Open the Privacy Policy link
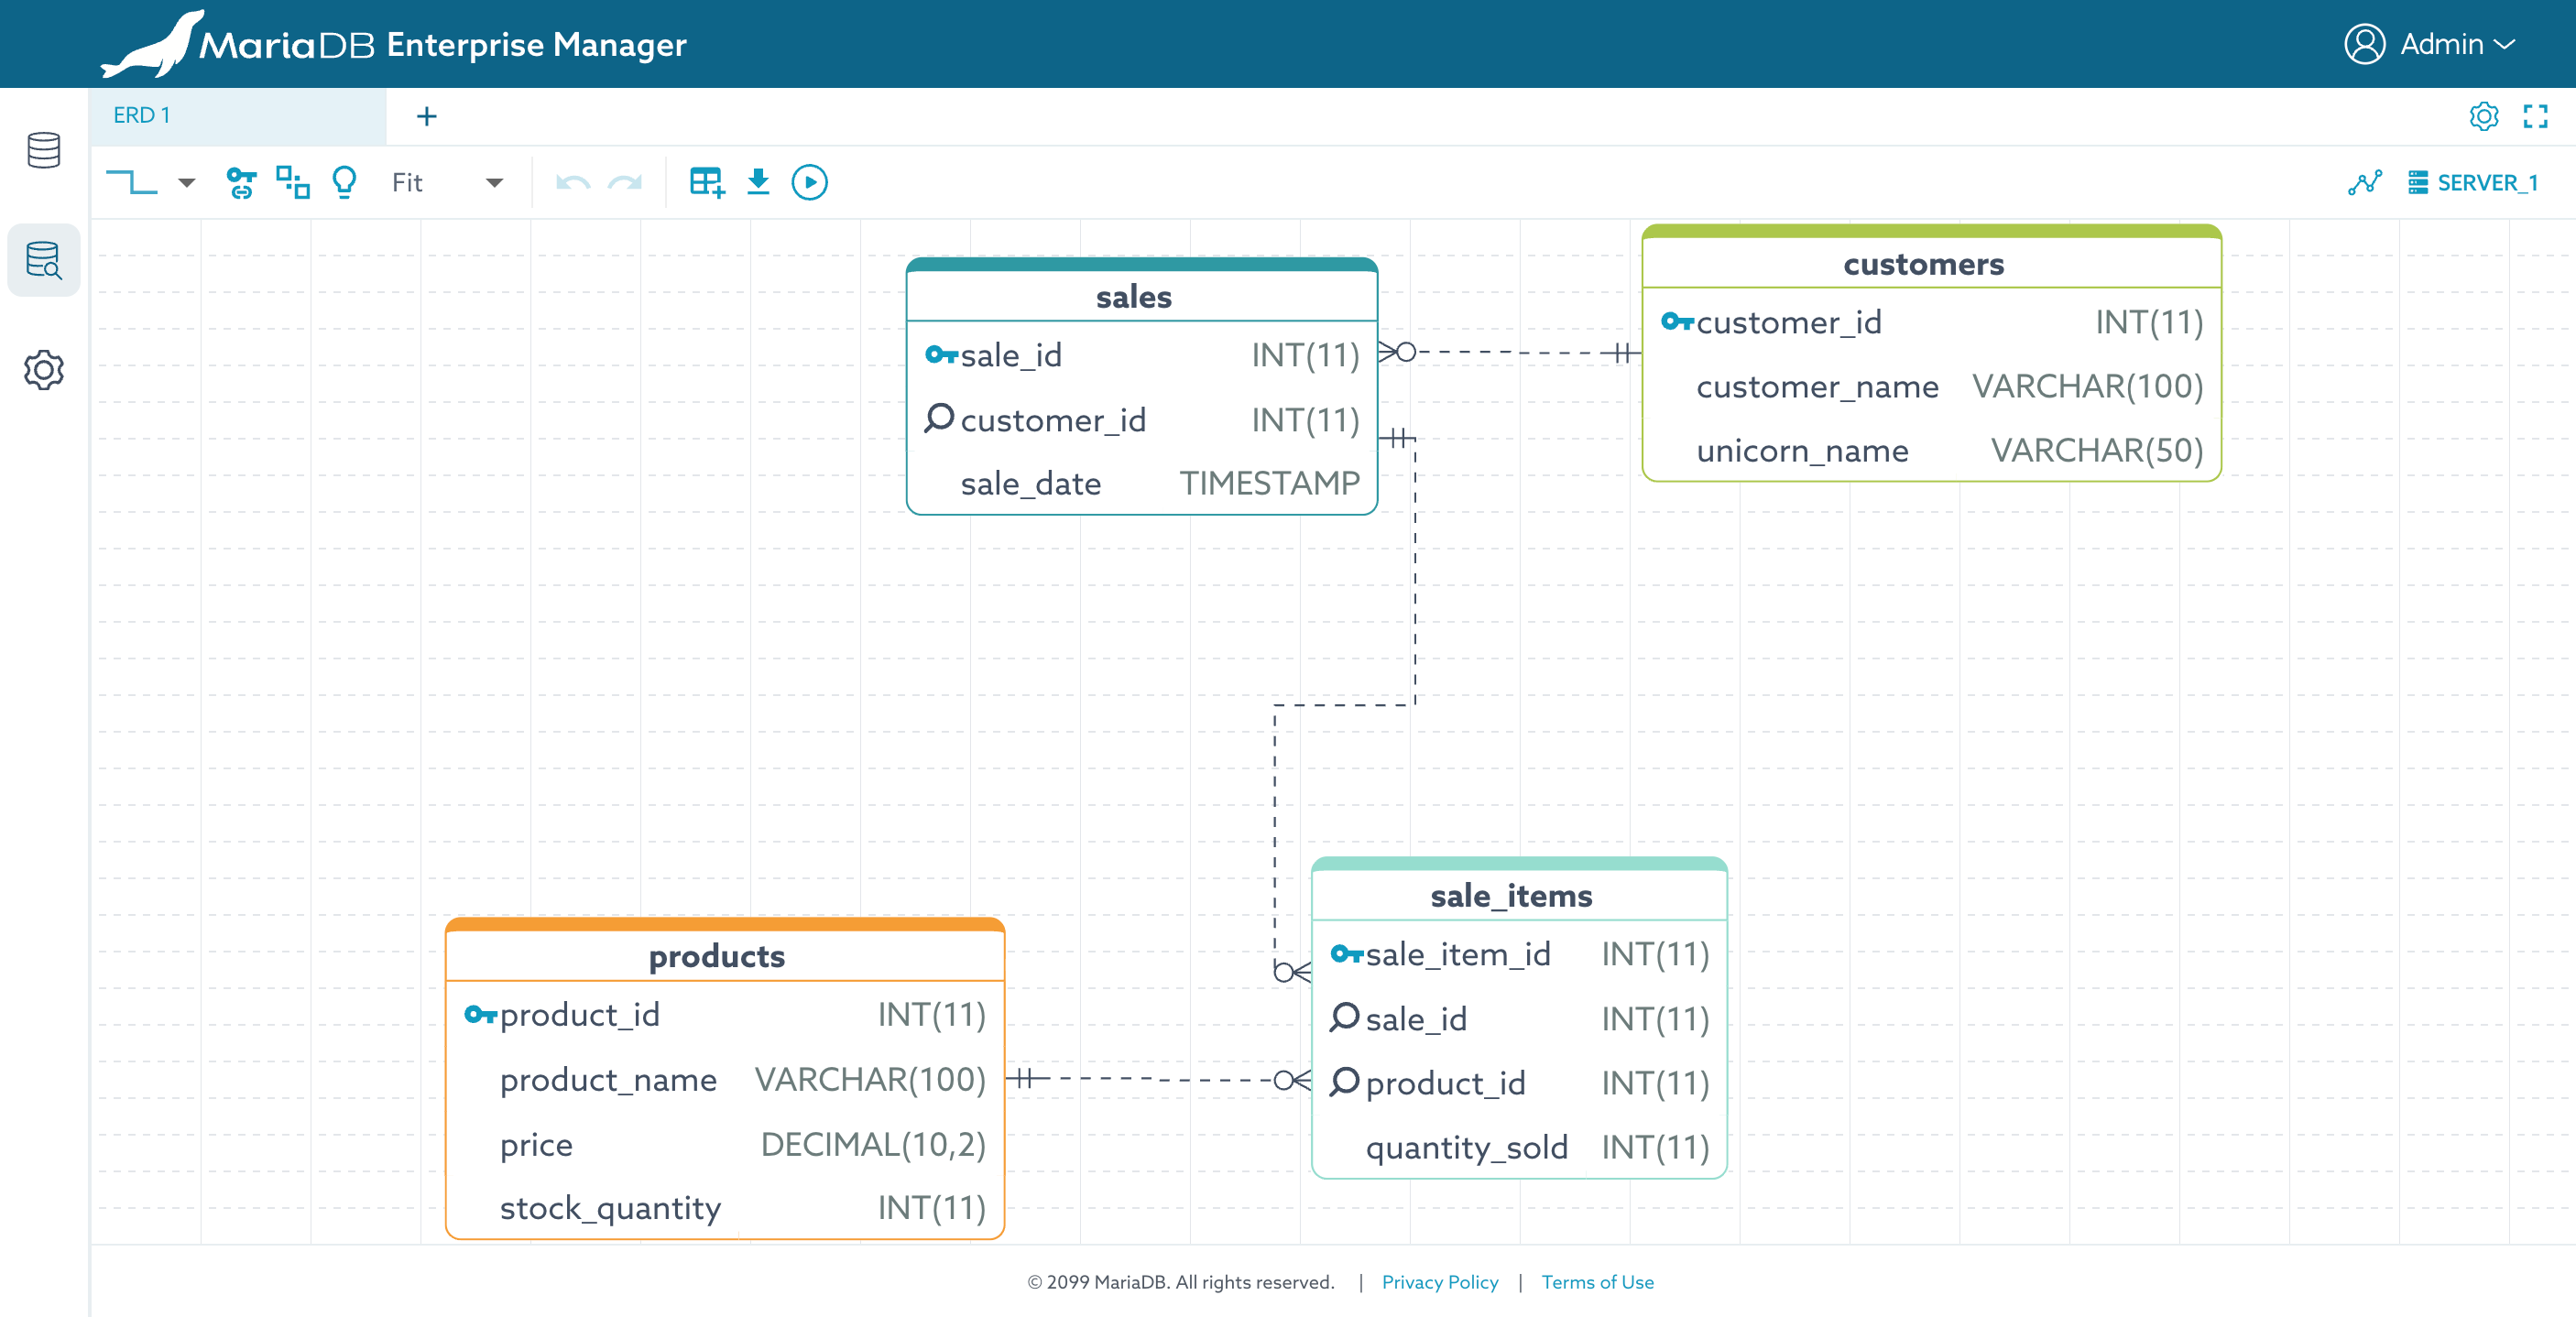This screenshot has height=1317, width=2576. 1439,1282
